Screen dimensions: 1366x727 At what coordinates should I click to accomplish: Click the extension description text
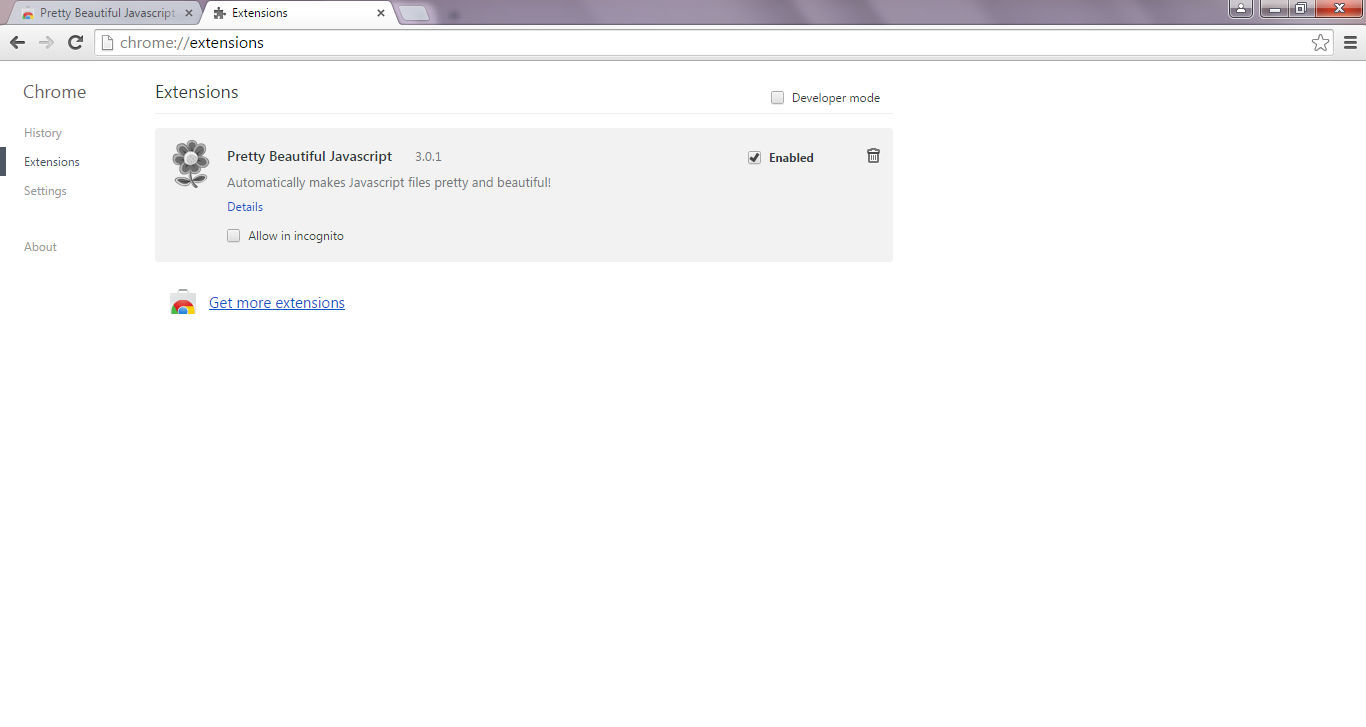389,183
